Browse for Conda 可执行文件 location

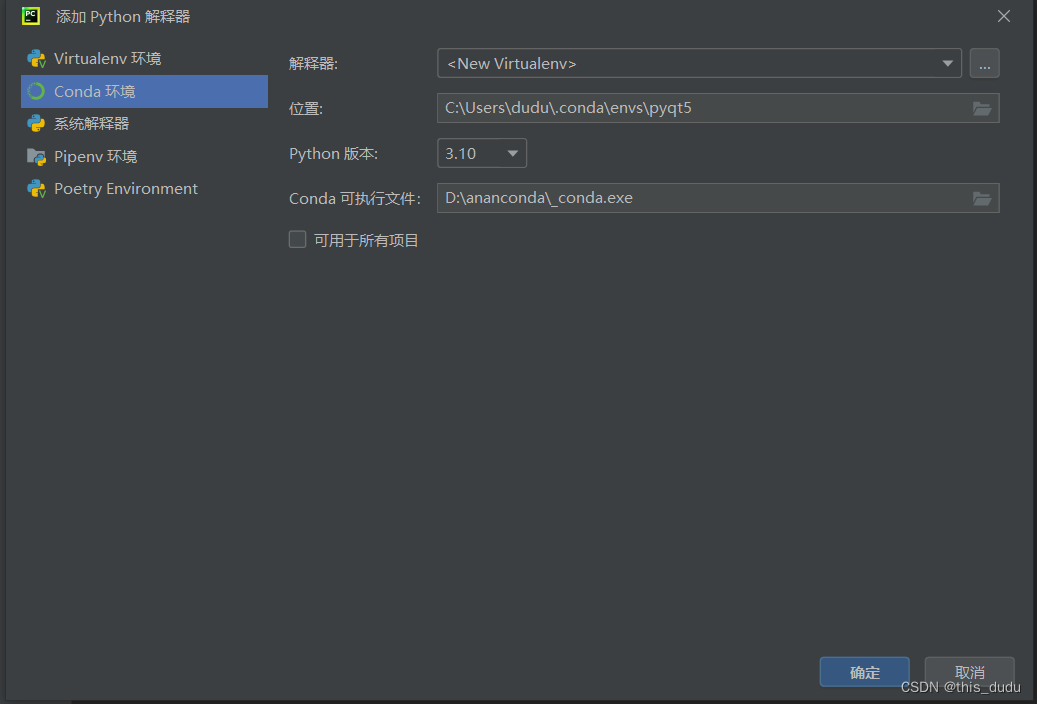(982, 198)
